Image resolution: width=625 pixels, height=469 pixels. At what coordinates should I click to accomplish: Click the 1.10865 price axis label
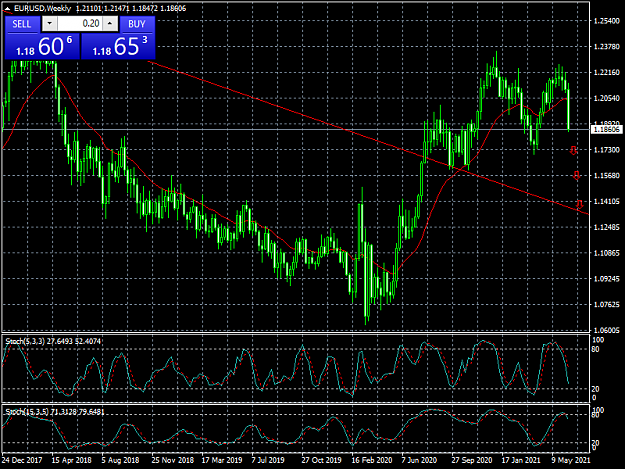[x=607, y=253]
